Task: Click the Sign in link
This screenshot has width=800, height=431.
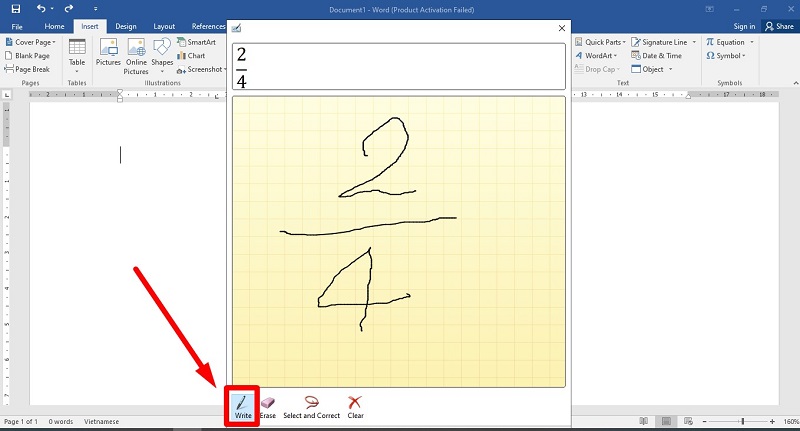Action: 744,26
